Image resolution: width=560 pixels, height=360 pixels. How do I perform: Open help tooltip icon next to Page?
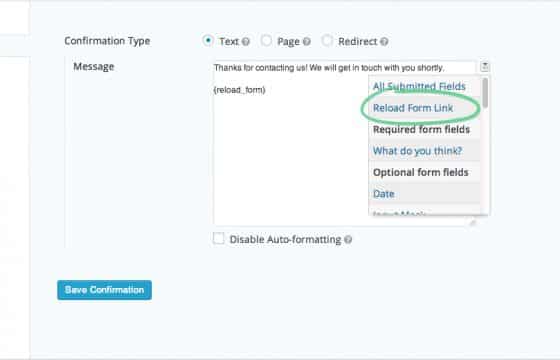tap(306, 42)
